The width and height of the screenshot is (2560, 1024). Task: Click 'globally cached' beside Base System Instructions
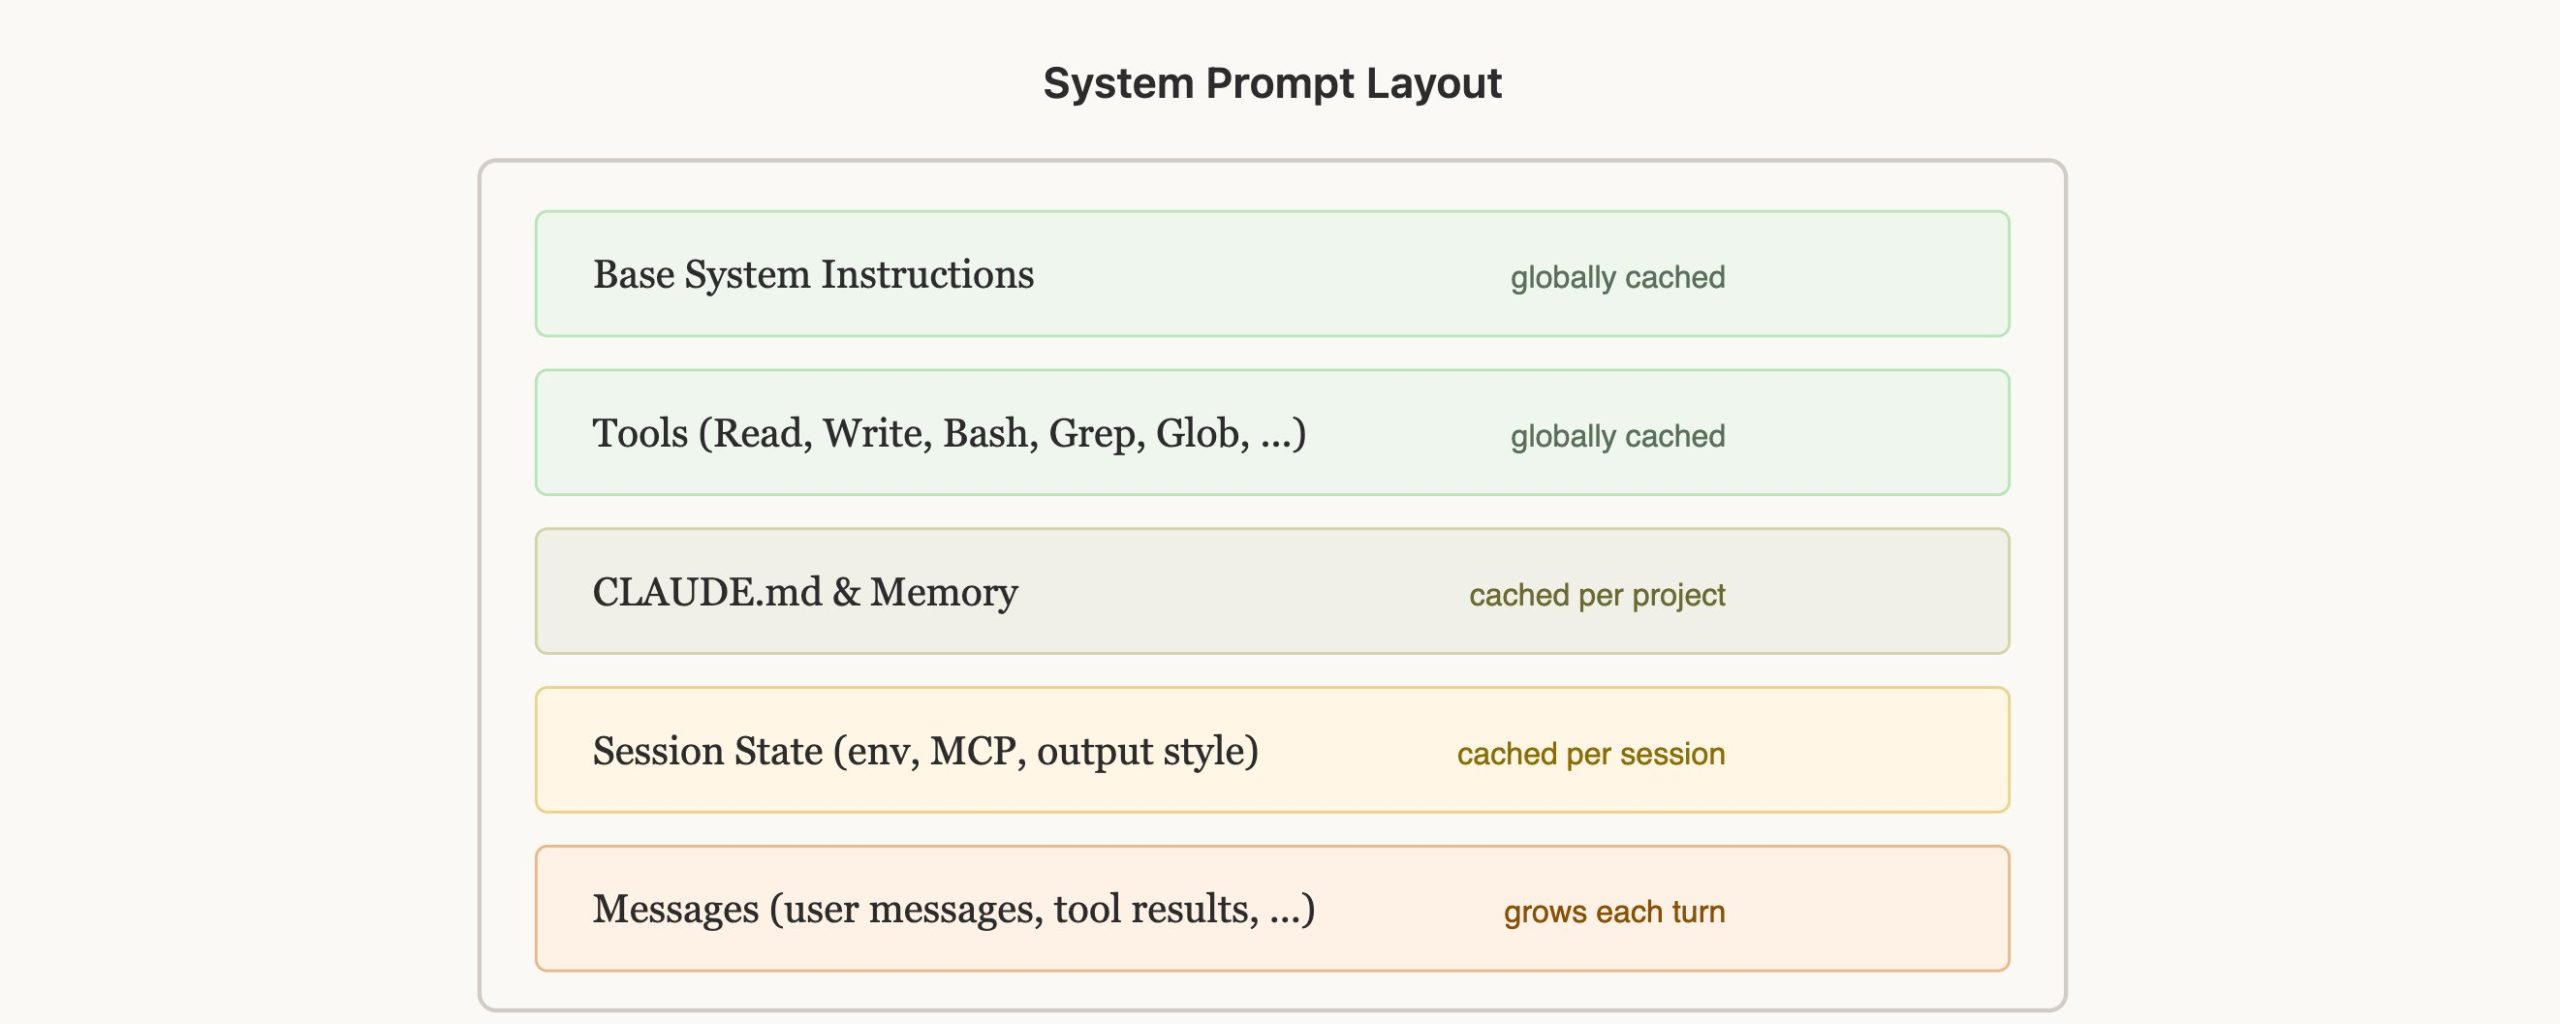[1617, 277]
